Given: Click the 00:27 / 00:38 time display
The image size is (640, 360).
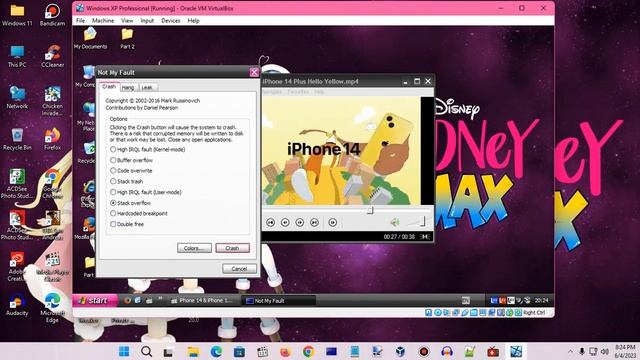Looking at the screenshot, I should [399, 237].
